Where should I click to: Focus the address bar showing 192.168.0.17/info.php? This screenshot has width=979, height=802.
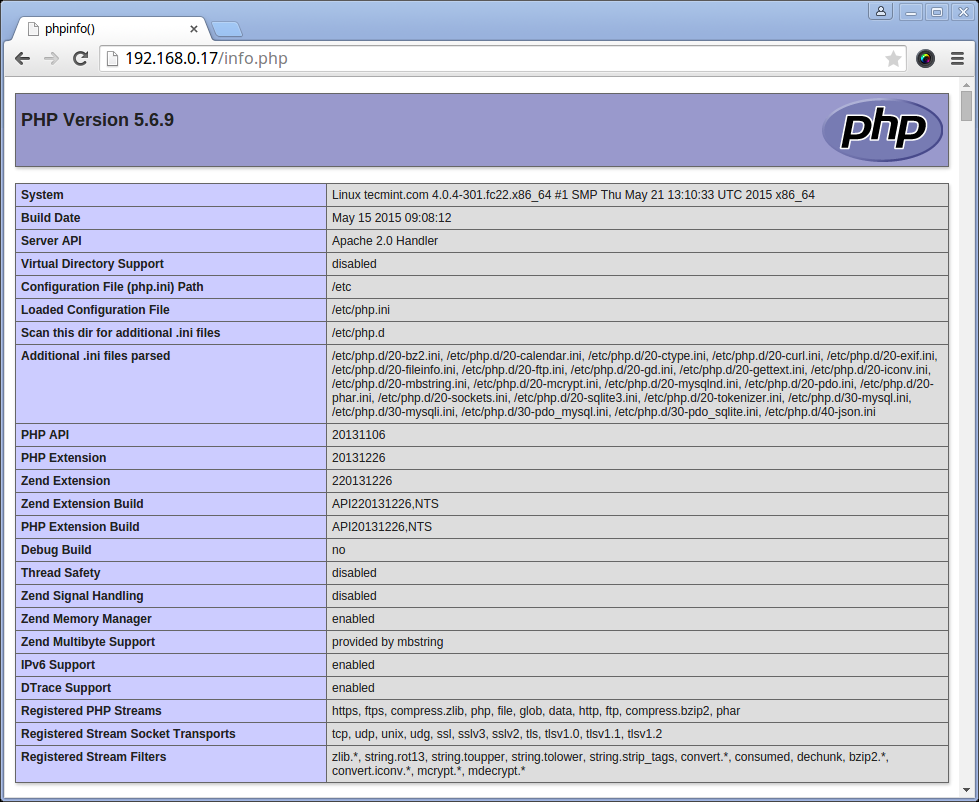(x=503, y=59)
